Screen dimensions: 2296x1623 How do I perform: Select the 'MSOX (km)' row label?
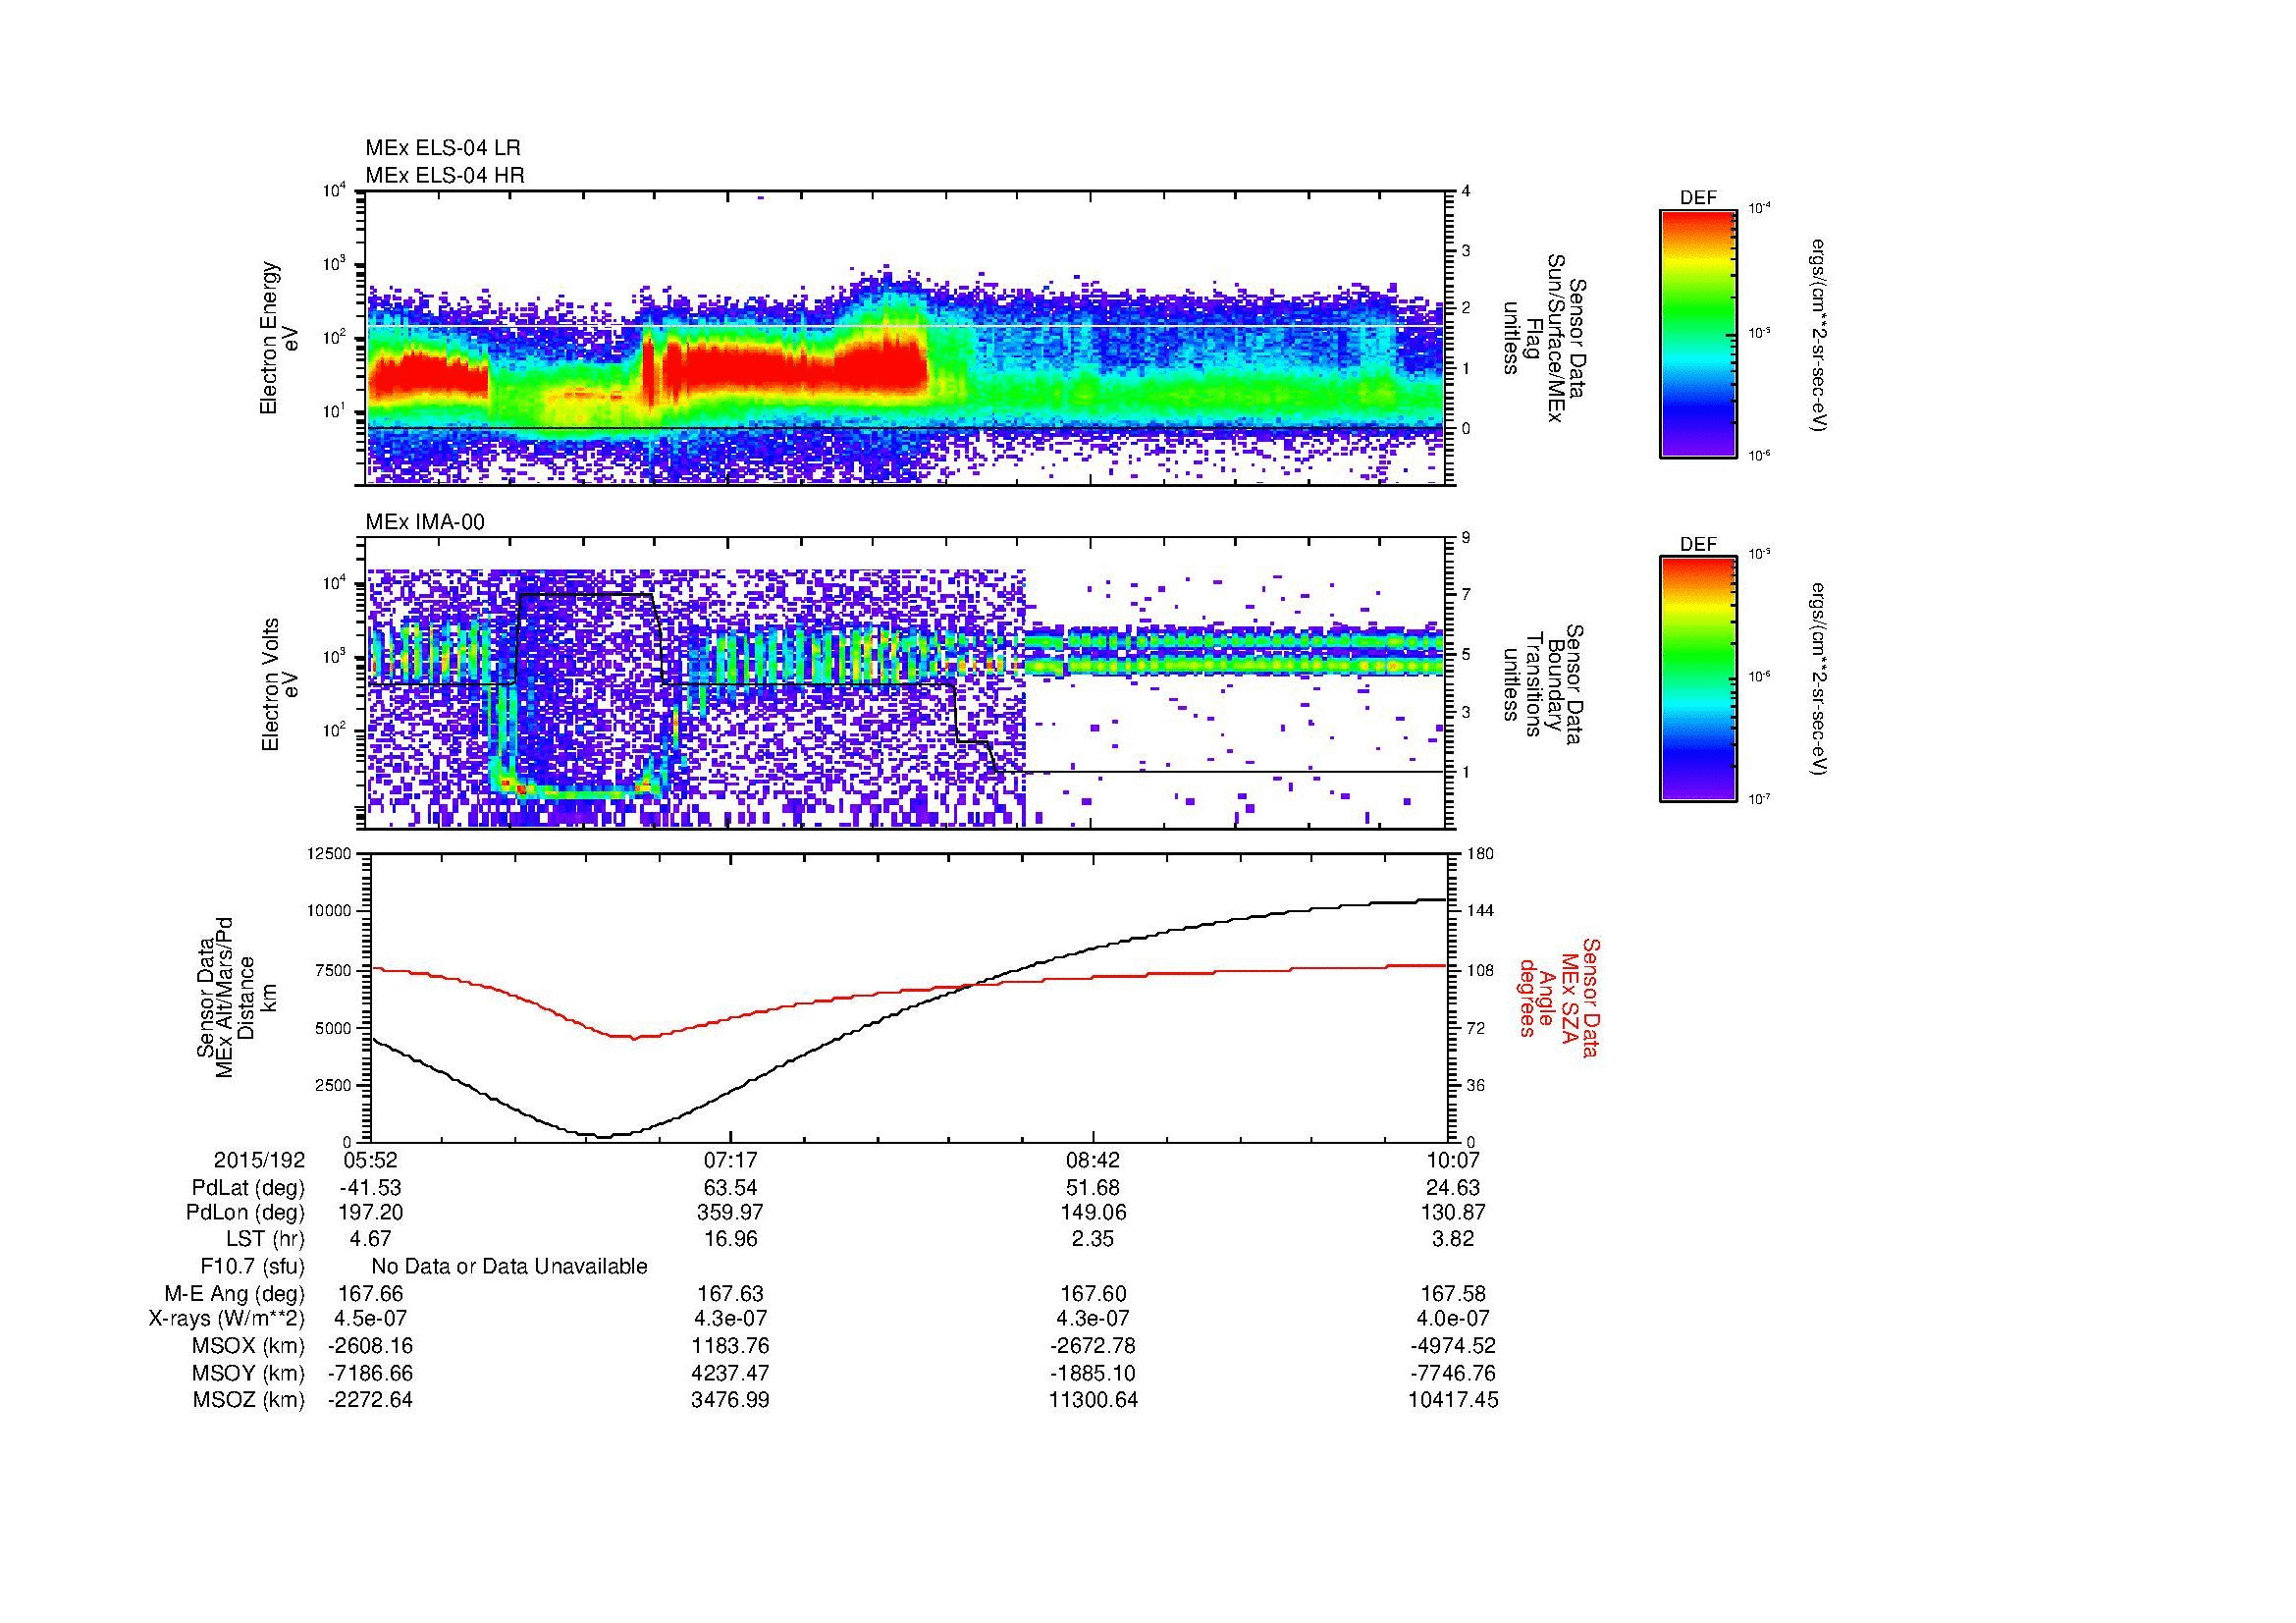pyautogui.click(x=248, y=1346)
